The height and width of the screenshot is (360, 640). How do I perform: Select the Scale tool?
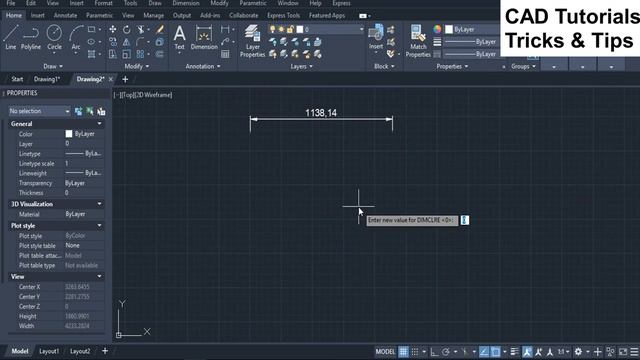click(x=127, y=54)
